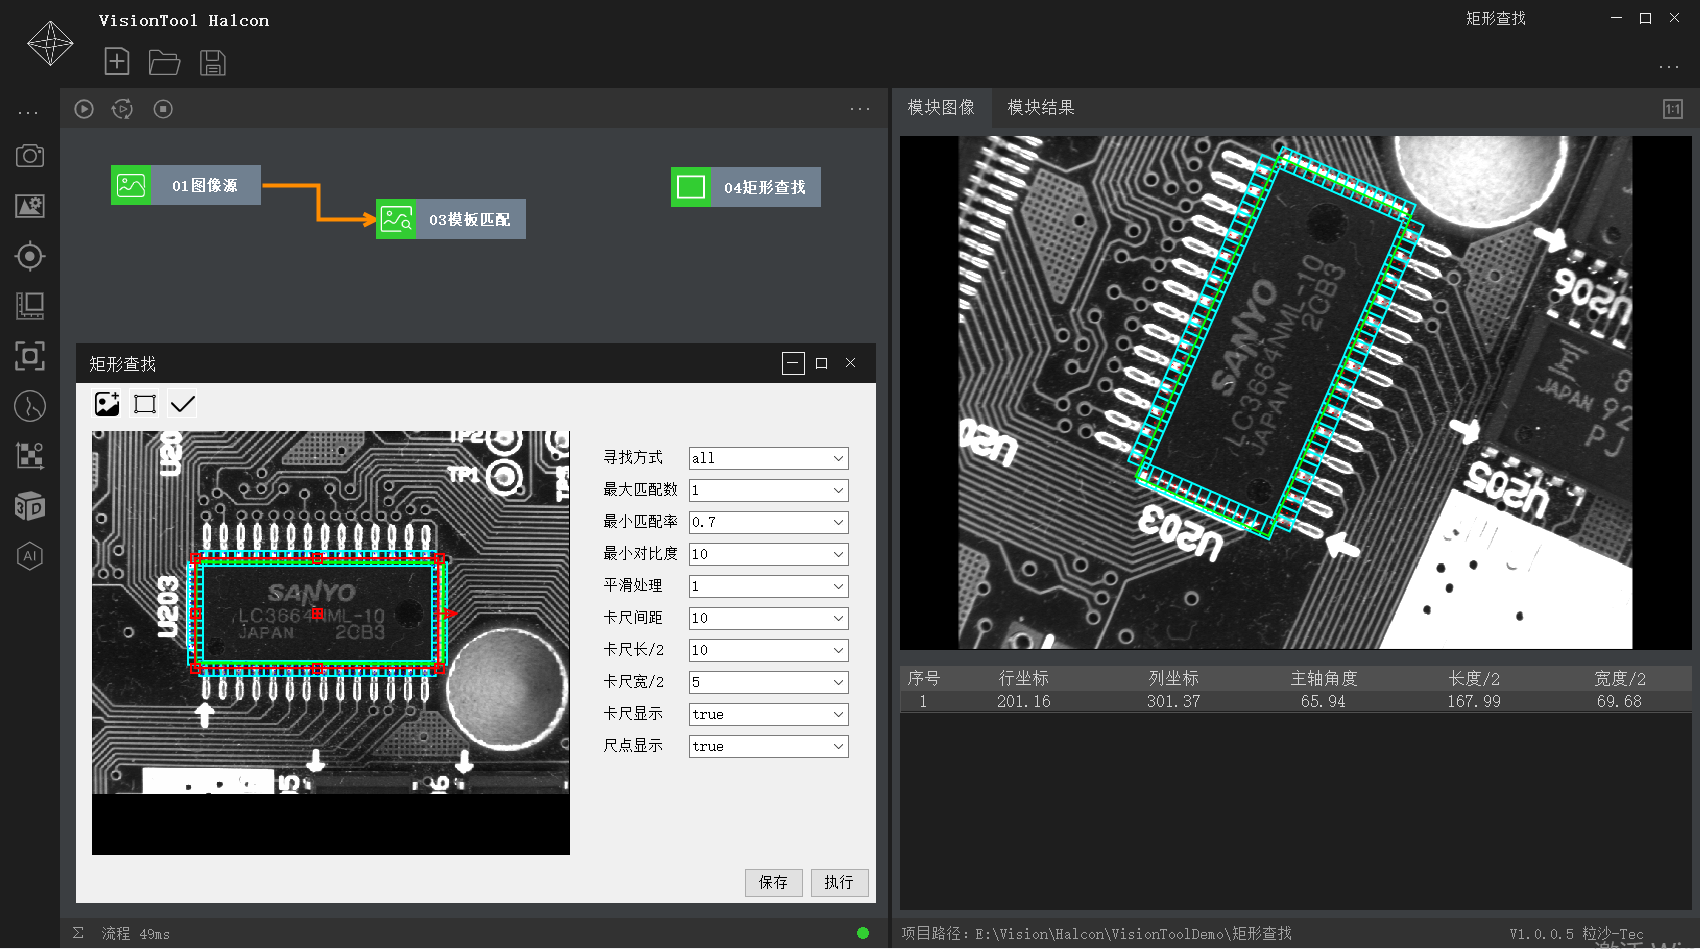Open the image processing sidebar icon
Viewport: 1700px width, 949px height.
pos(30,206)
